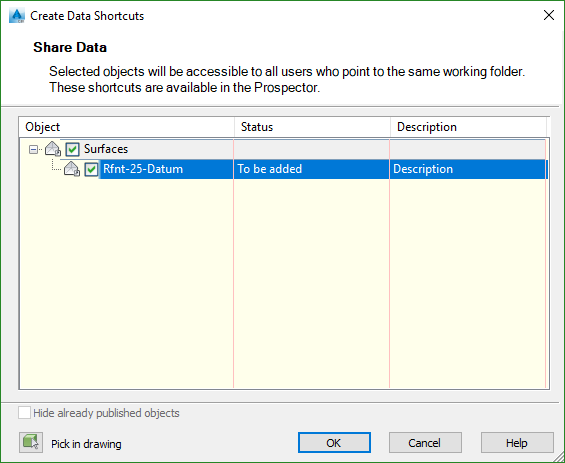Collapse the Surfaces tree node
The width and height of the screenshot is (565, 463).
[33, 149]
